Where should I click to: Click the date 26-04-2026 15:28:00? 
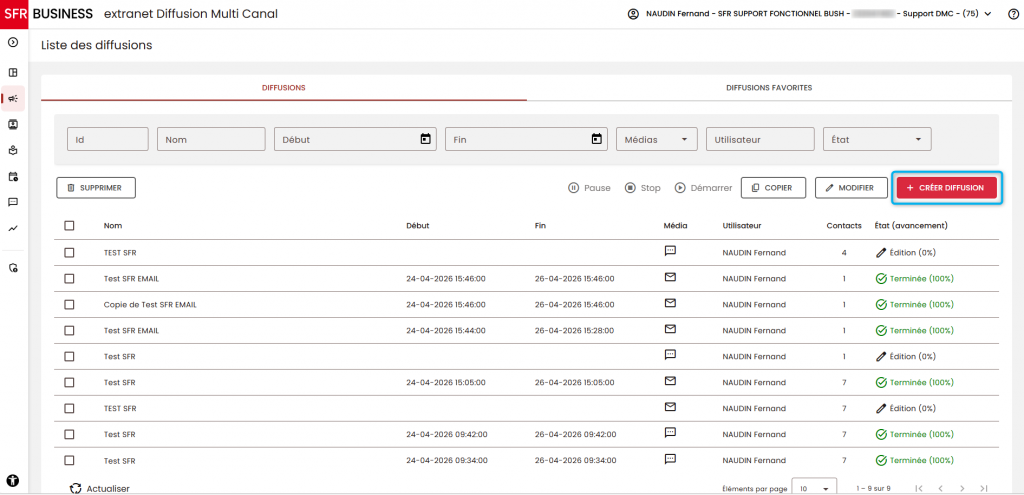[x=574, y=330]
